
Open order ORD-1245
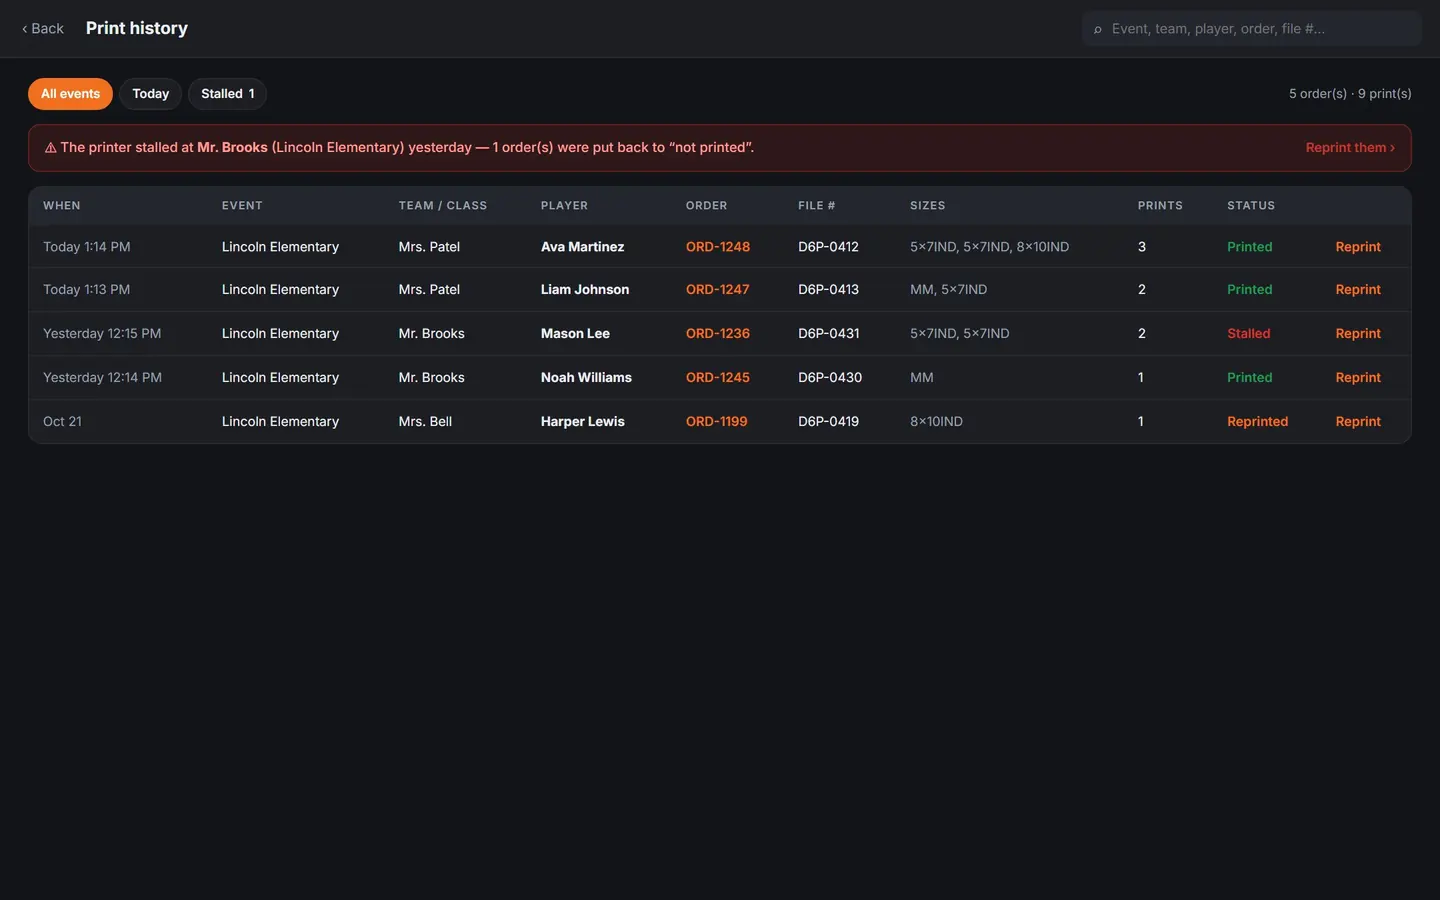tap(718, 378)
